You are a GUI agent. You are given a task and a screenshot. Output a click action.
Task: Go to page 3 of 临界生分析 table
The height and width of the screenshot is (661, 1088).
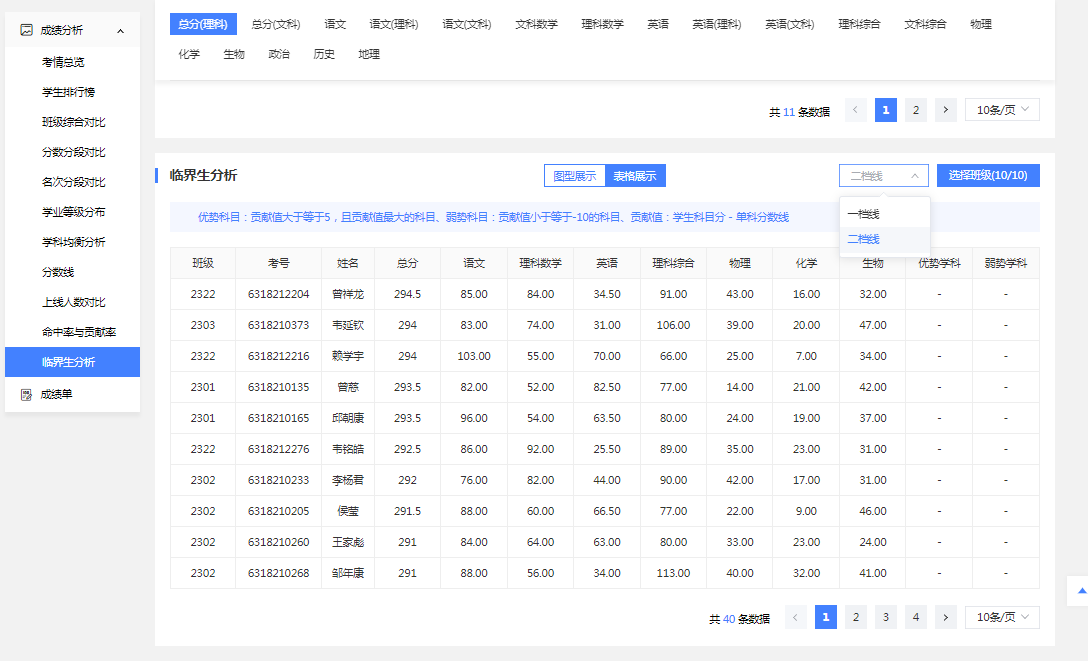886,617
